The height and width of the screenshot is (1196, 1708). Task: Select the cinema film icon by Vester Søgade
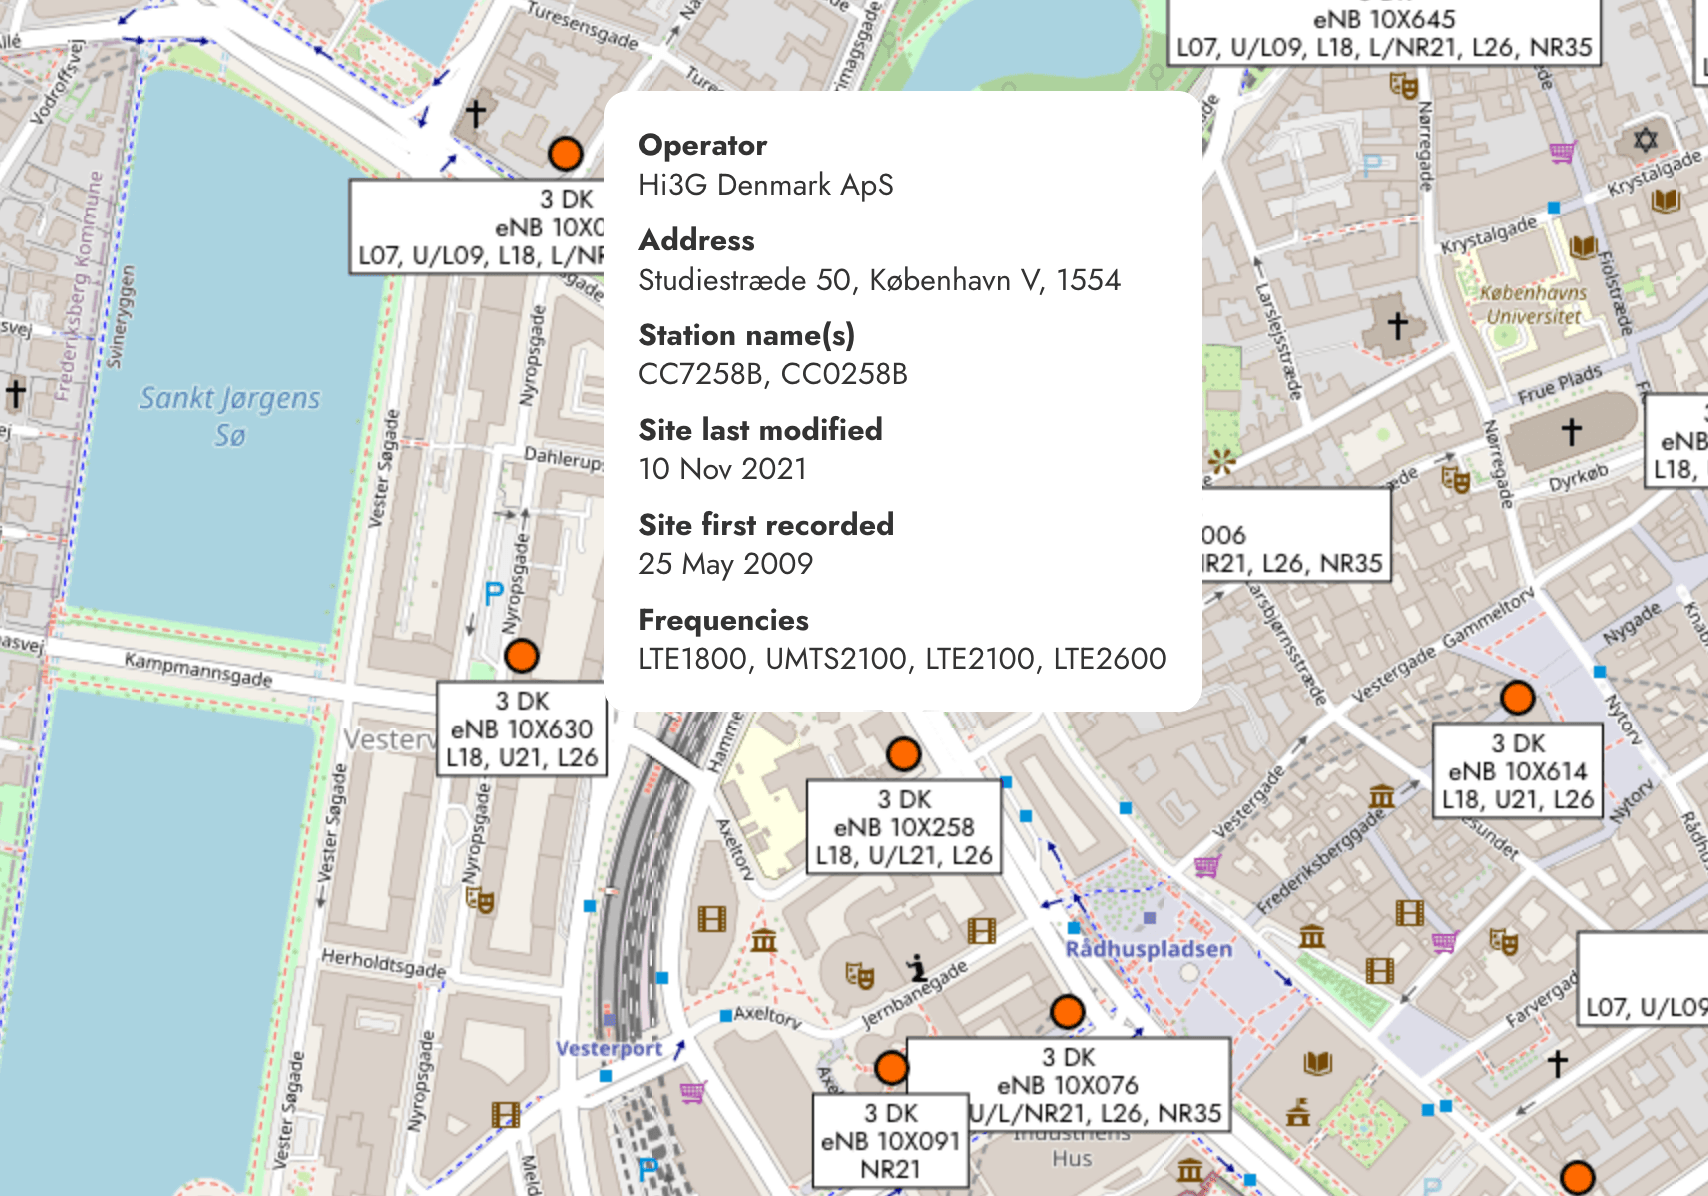click(506, 1114)
